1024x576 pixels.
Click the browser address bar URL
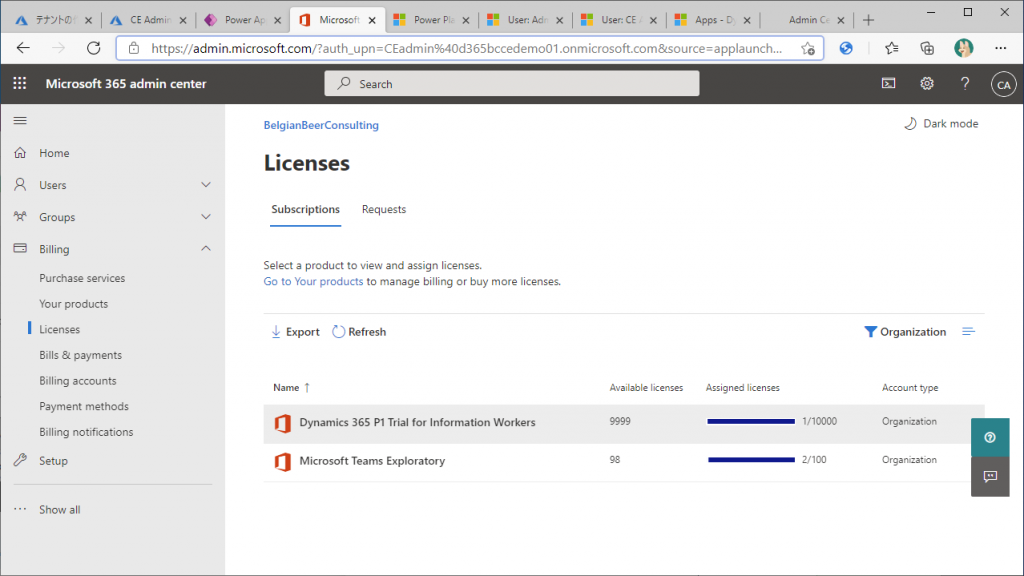click(x=466, y=48)
